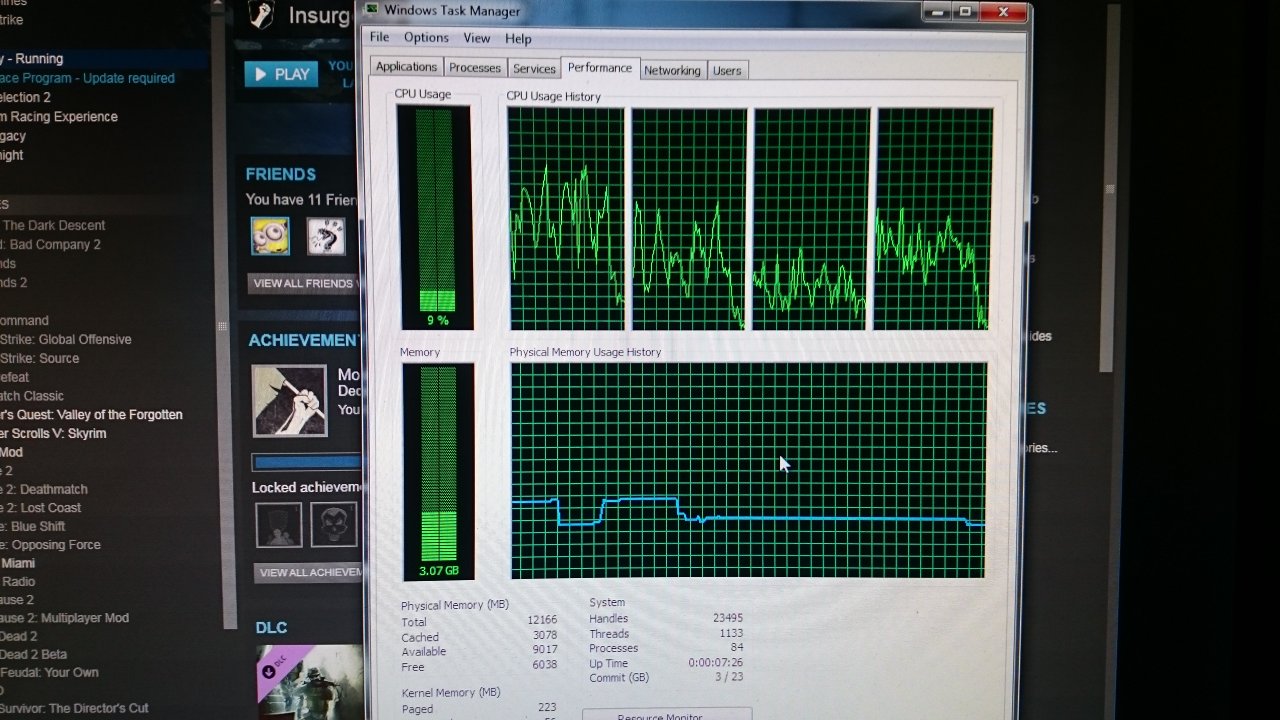Click the Physical Memory Usage History graph
This screenshot has width=1280, height=720.
tap(748, 470)
